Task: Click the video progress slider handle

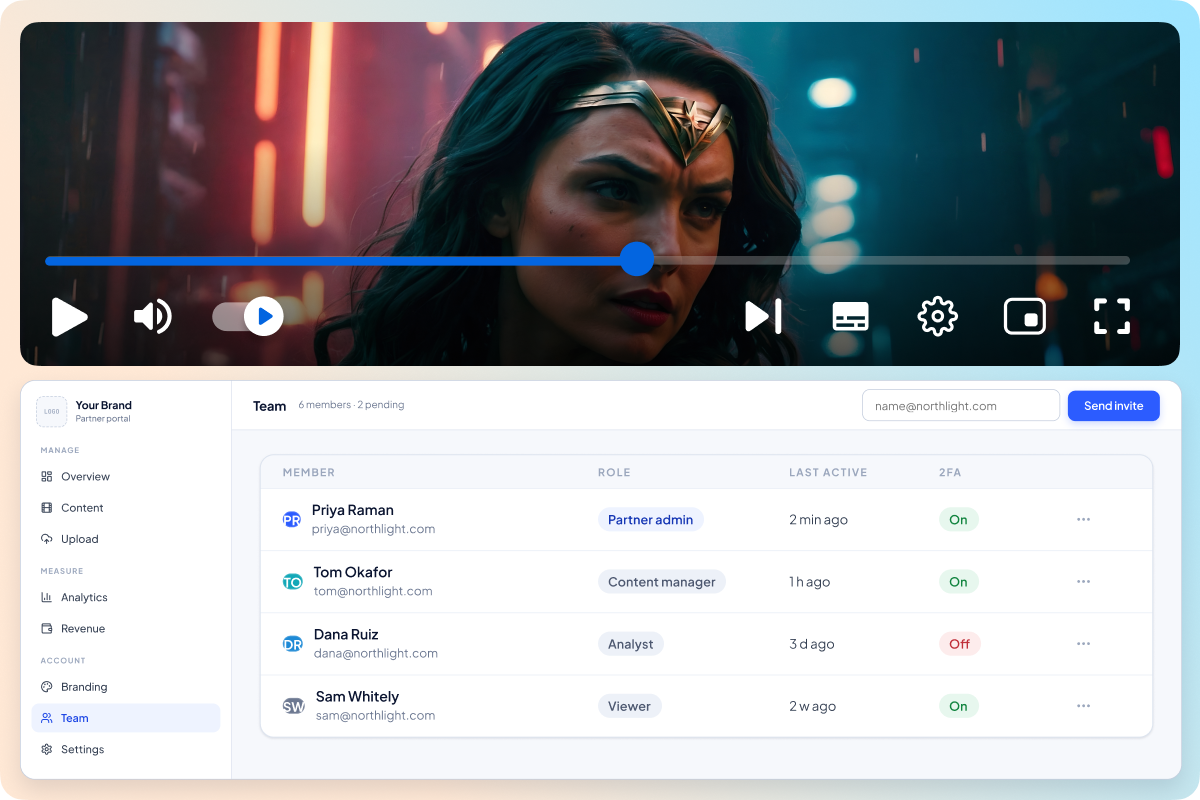Action: (x=636, y=260)
